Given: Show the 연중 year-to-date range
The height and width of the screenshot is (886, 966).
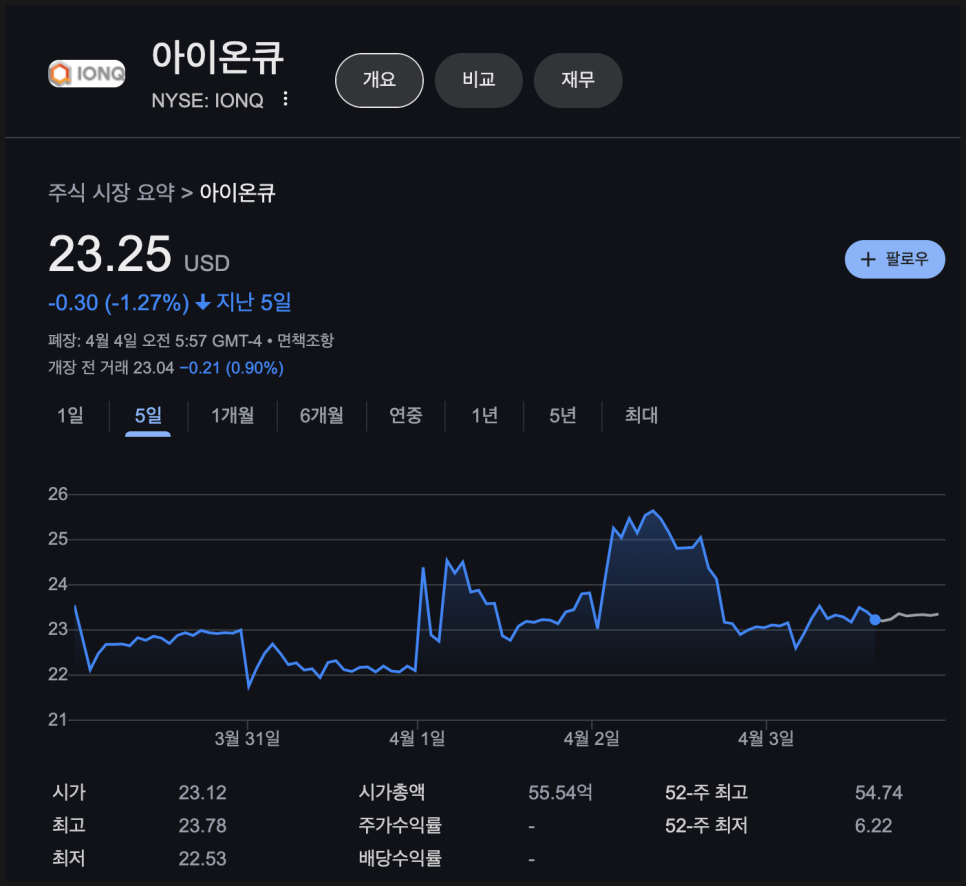Looking at the screenshot, I should [x=405, y=415].
